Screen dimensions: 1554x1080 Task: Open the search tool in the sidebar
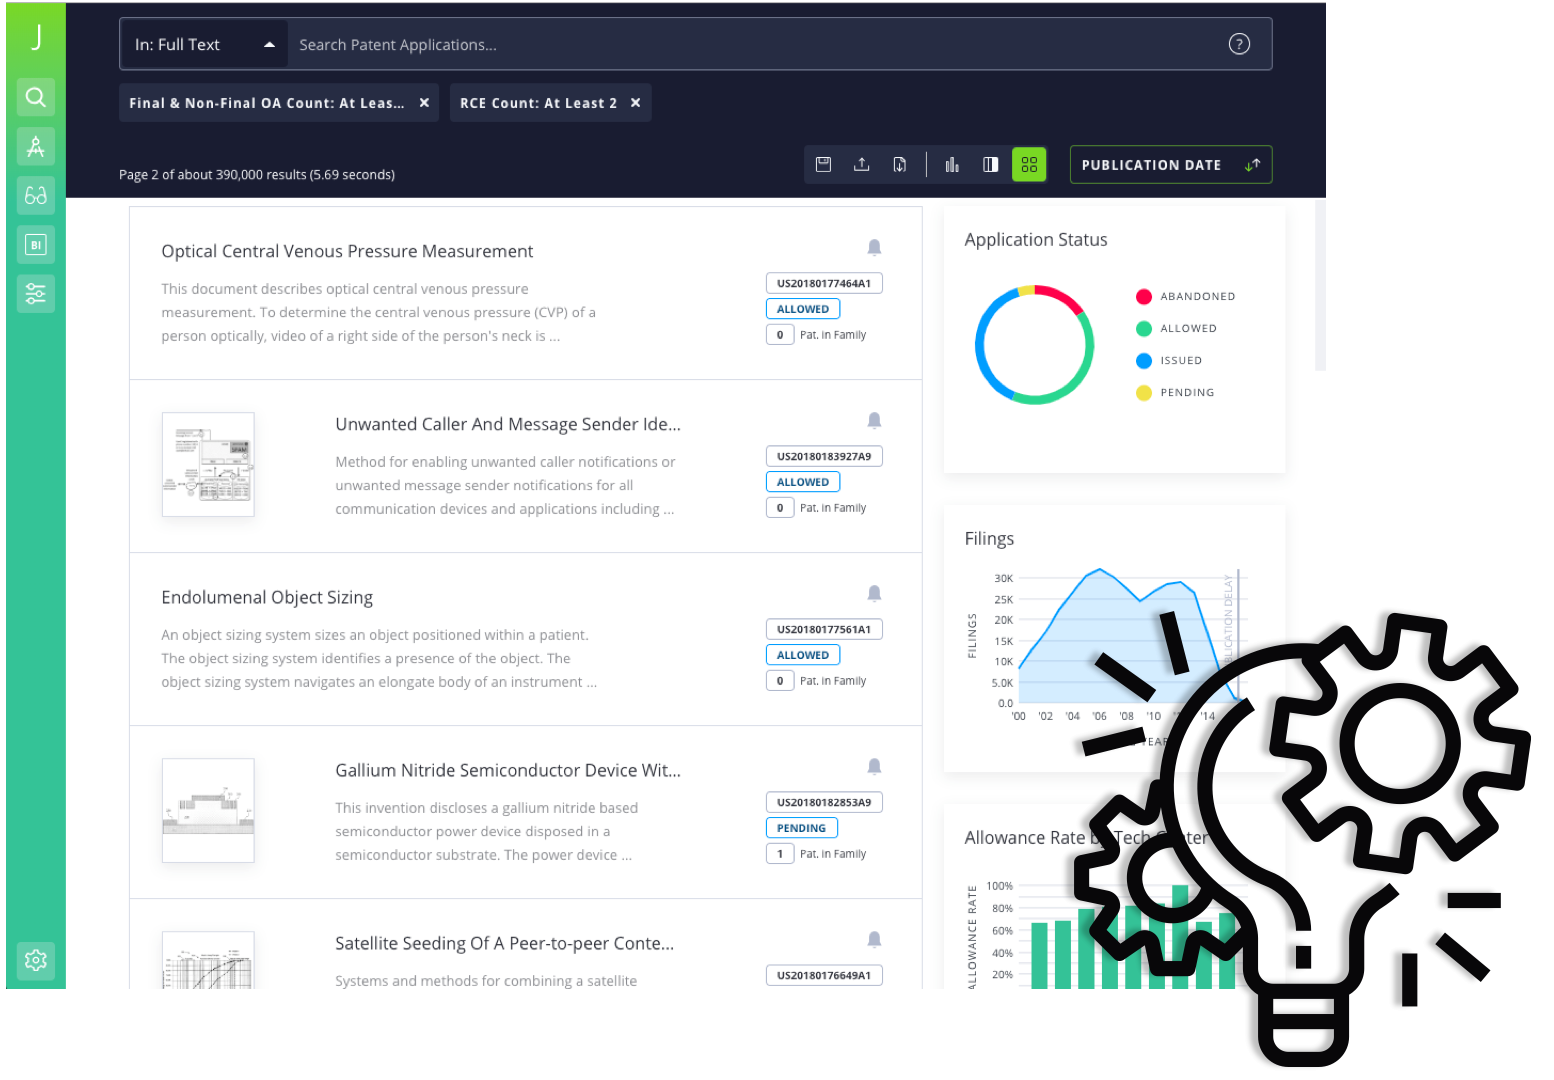point(36,97)
